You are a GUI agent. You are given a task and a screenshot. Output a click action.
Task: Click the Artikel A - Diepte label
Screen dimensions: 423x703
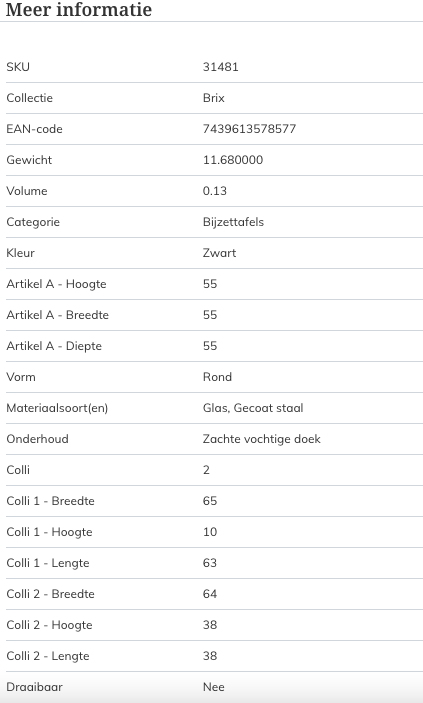click(54, 346)
